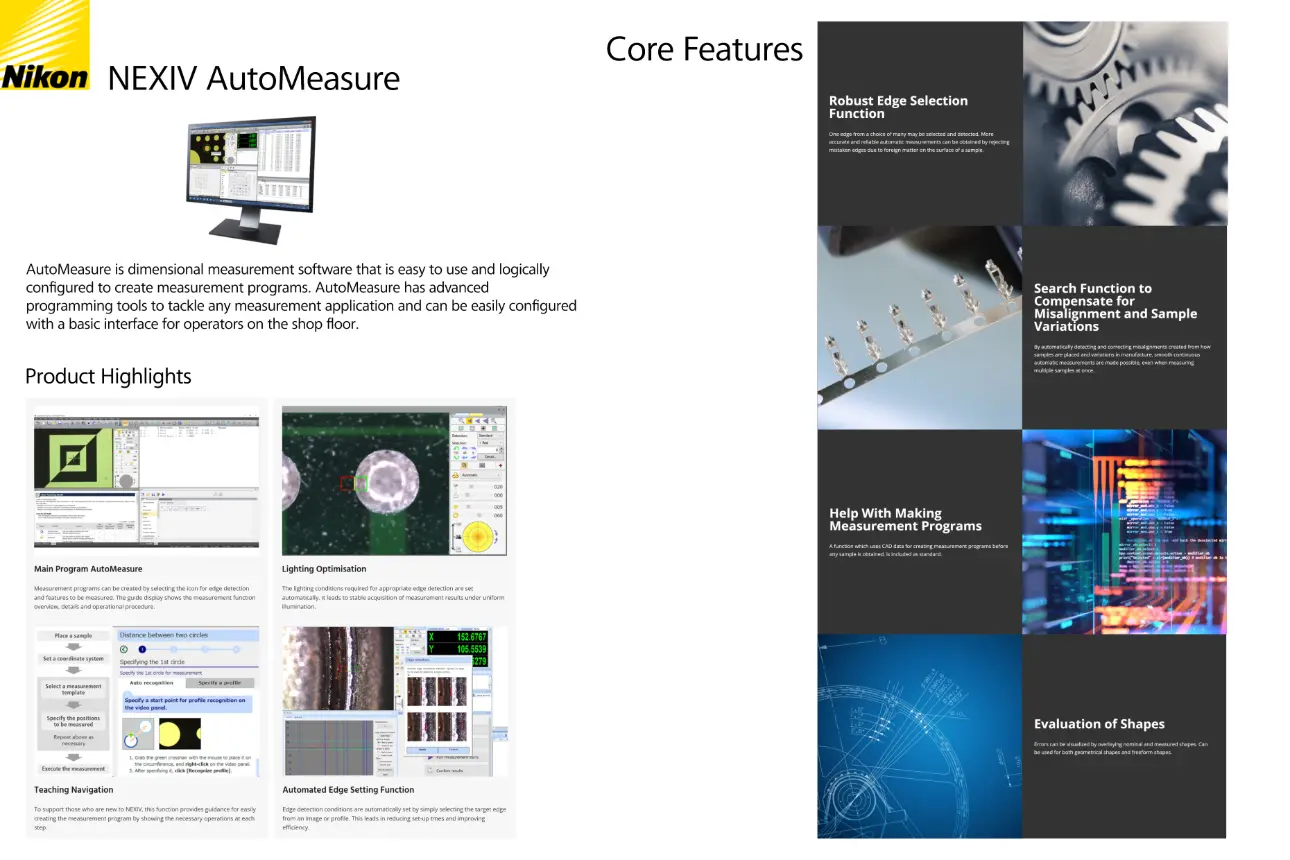
Task: Click the 'NEXIV AutoMeasure' page title
Action: [x=253, y=79]
